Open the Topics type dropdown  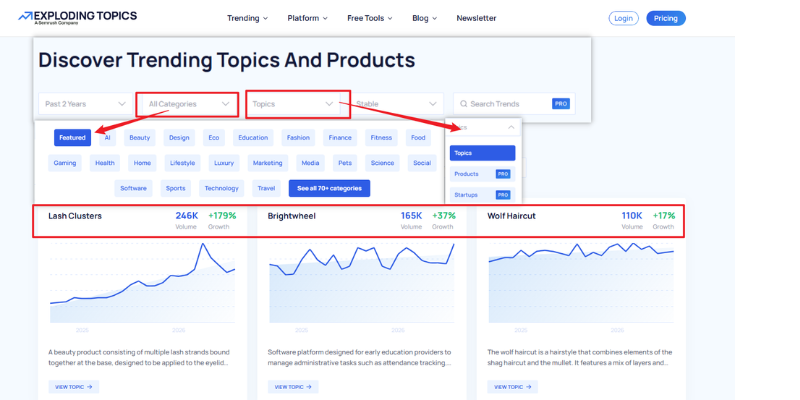point(293,104)
